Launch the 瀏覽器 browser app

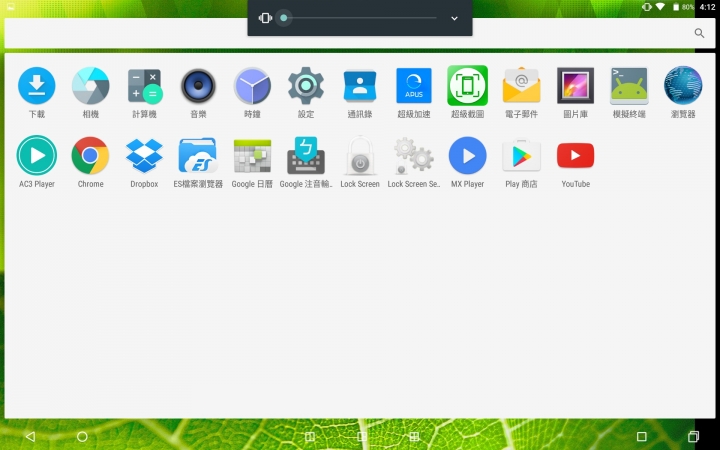683,86
